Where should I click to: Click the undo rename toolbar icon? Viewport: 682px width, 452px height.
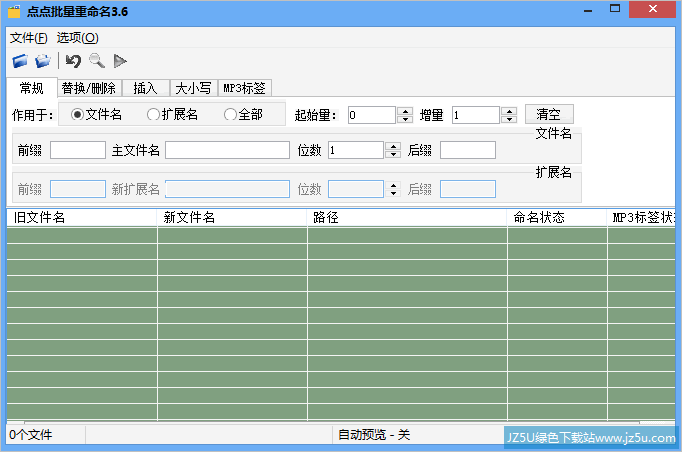click(x=73, y=61)
